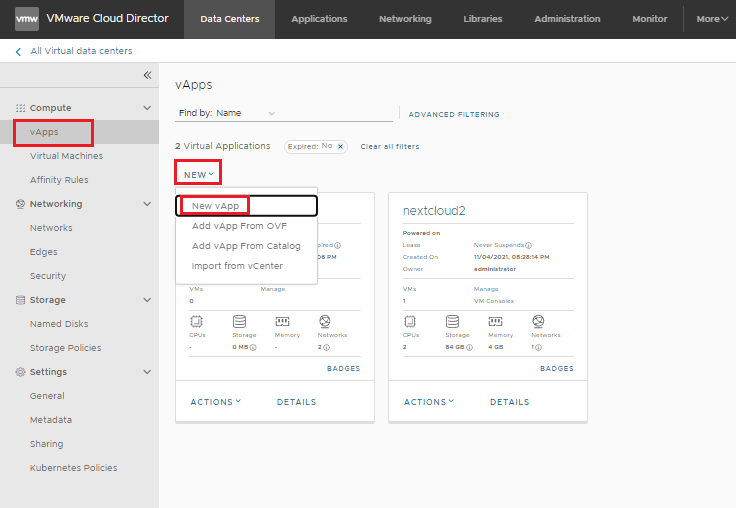Click info icon beside networks count 2 on first card
Screen dimensions: 736x508
[327, 347]
